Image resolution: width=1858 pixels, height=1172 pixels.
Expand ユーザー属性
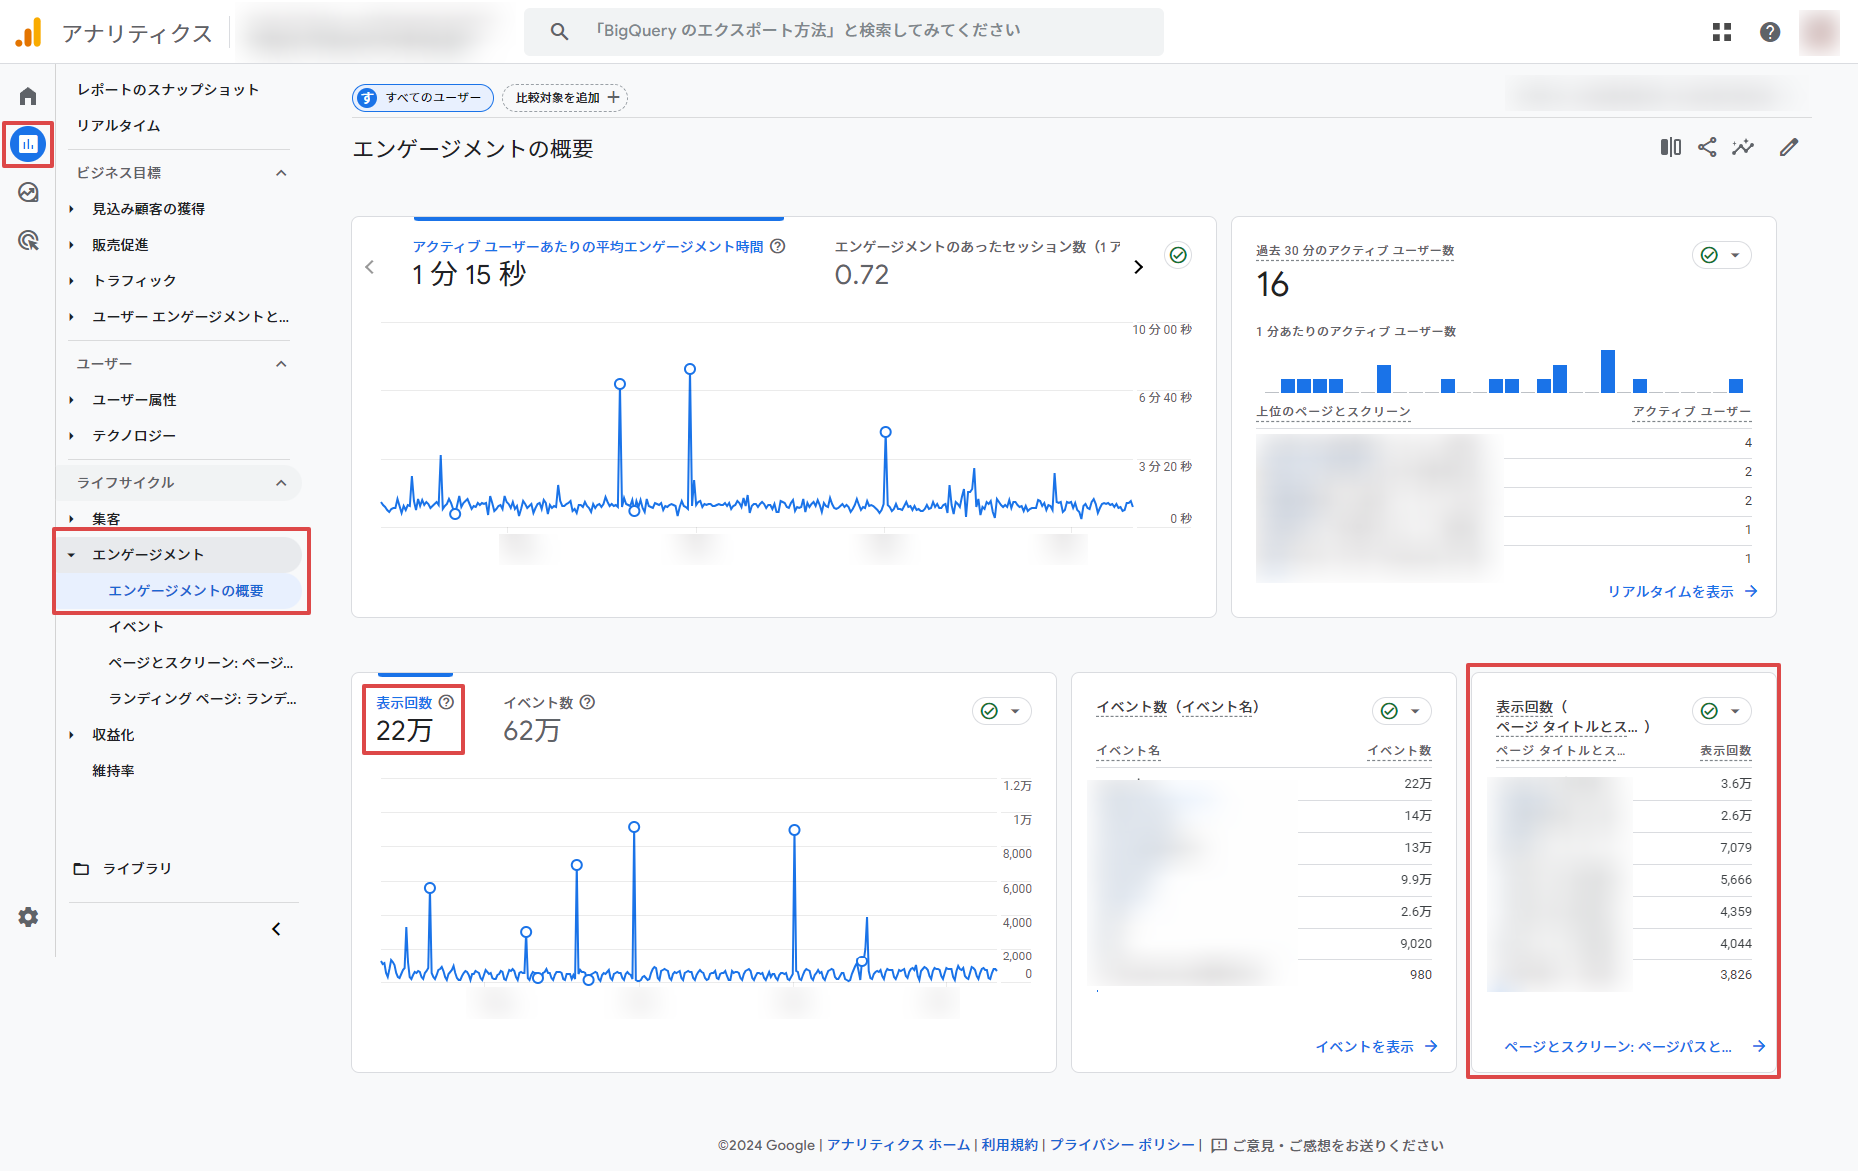tap(72, 400)
